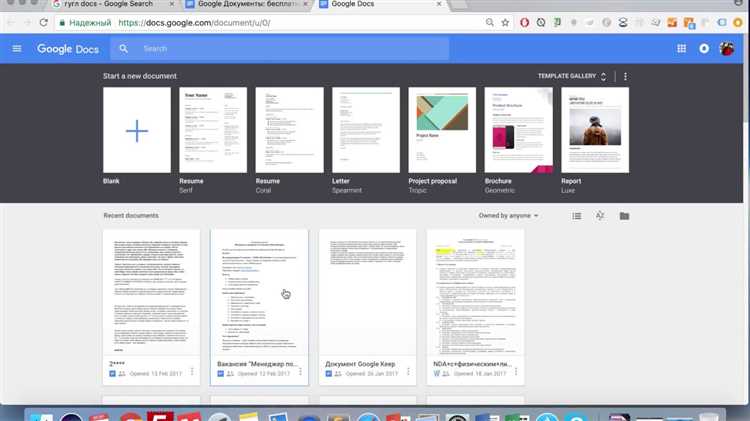Open the notifications bell in Docs header
The height and width of the screenshot is (421, 750).
pyautogui.click(x=704, y=48)
